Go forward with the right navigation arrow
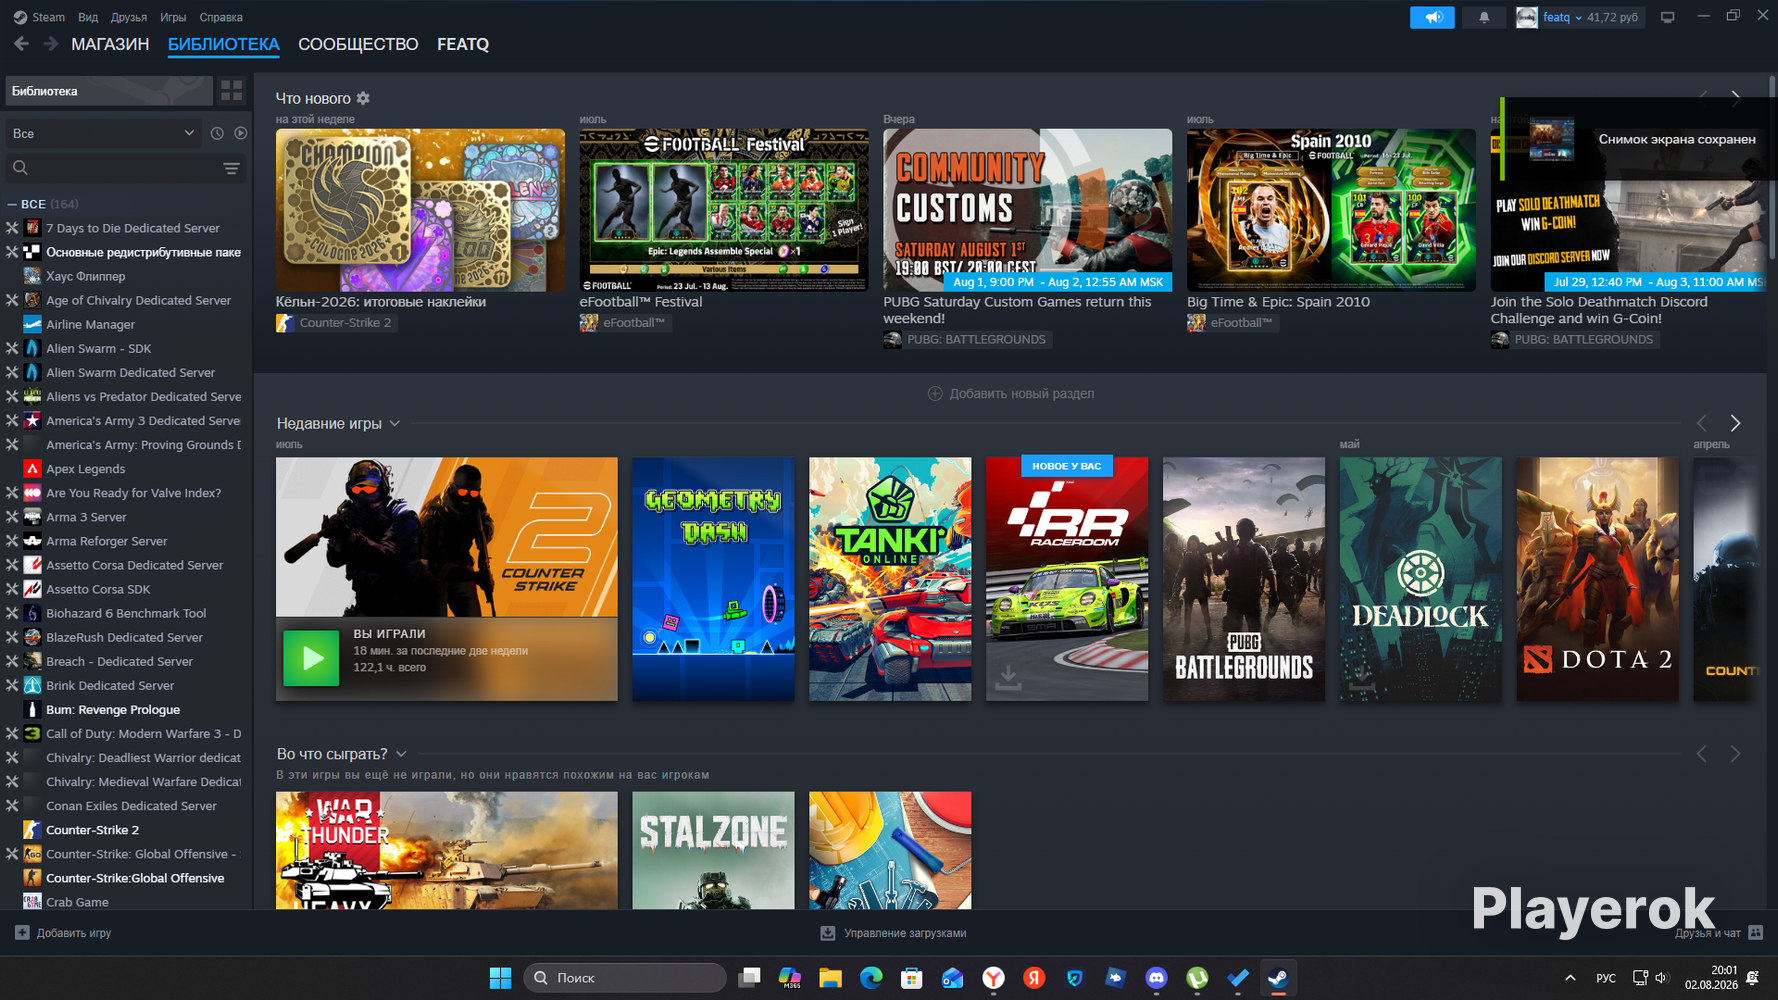 point(50,44)
